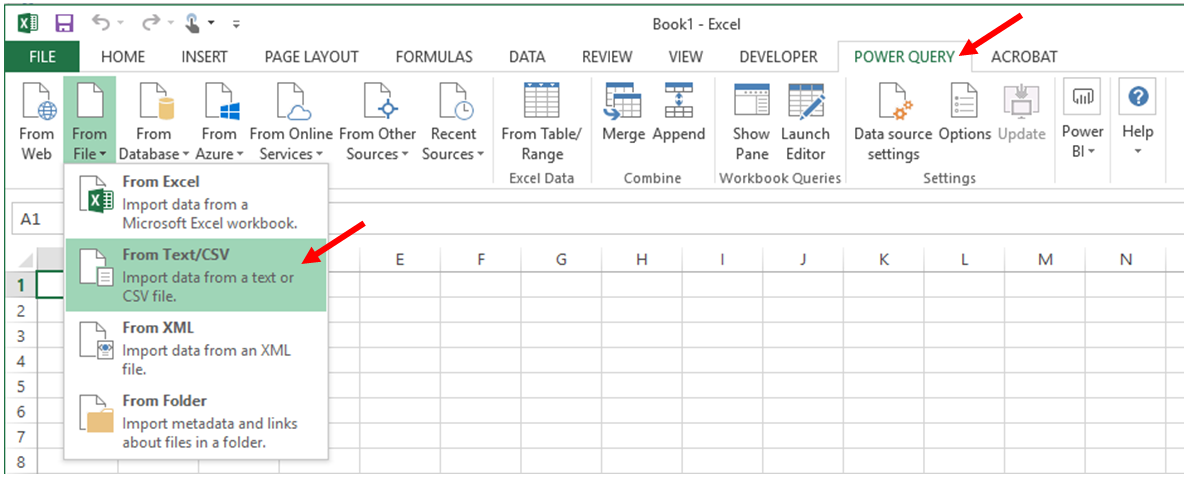This screenshot has width=1189, height=481.
Task: Select row 1 header
Action: [x=21, y=285]
